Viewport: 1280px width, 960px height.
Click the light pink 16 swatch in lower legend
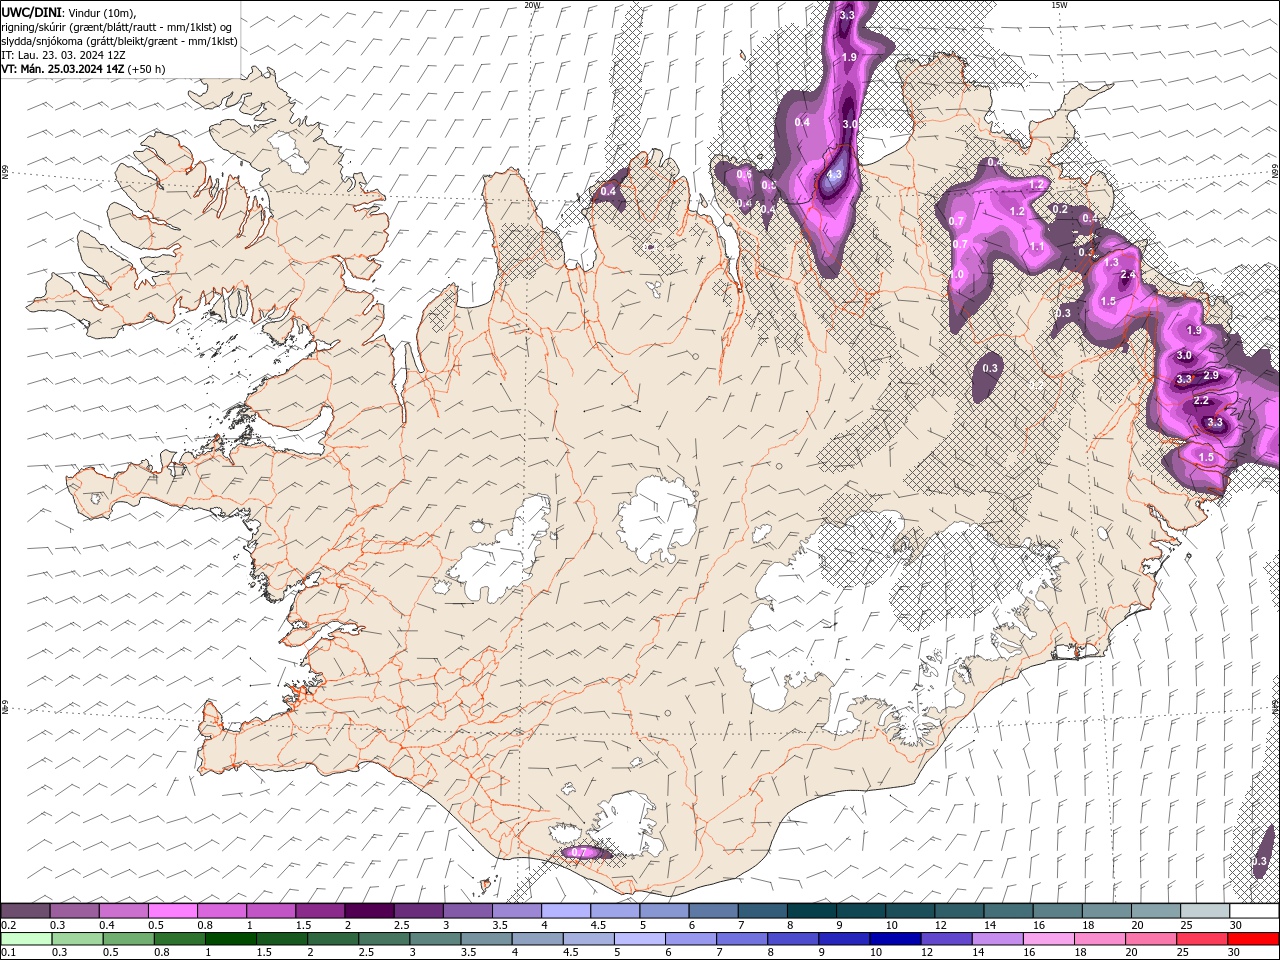1049,938
